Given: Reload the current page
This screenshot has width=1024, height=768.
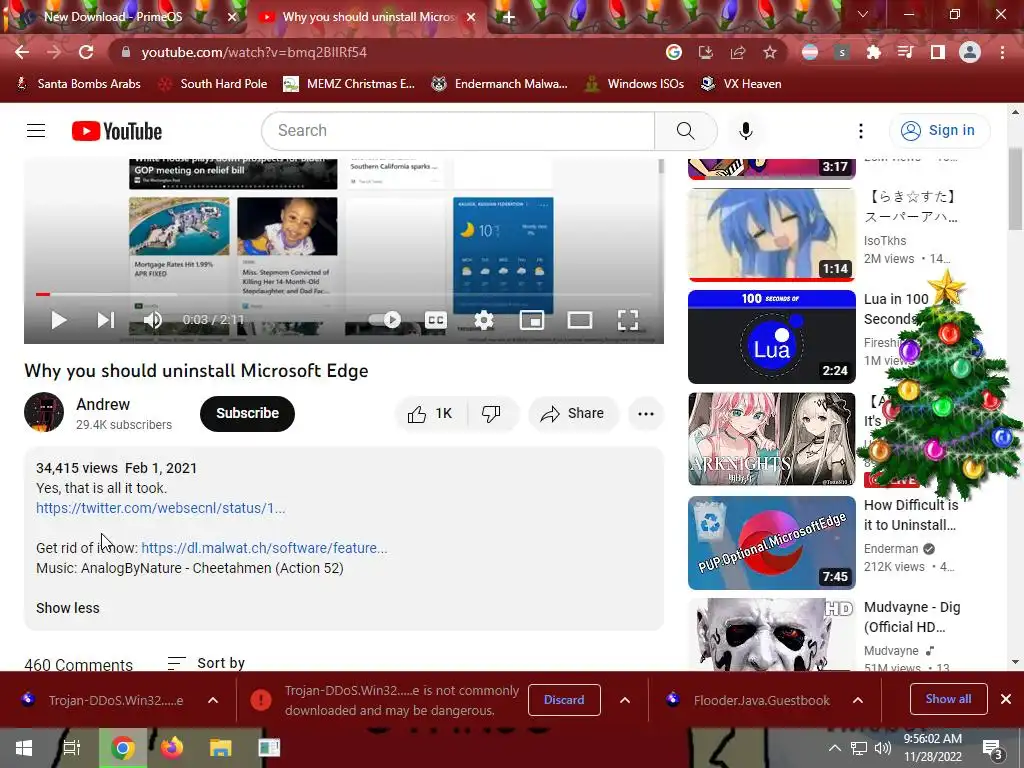Looking at the screenshot, I should click(x=86, y=52).
